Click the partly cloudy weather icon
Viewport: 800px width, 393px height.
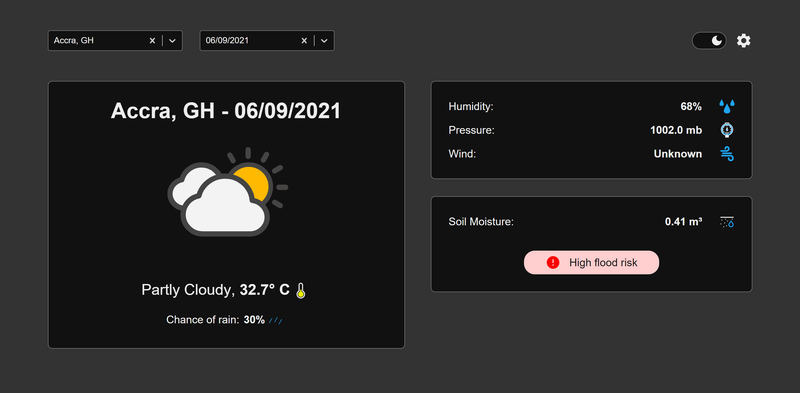tap(228, 192)
